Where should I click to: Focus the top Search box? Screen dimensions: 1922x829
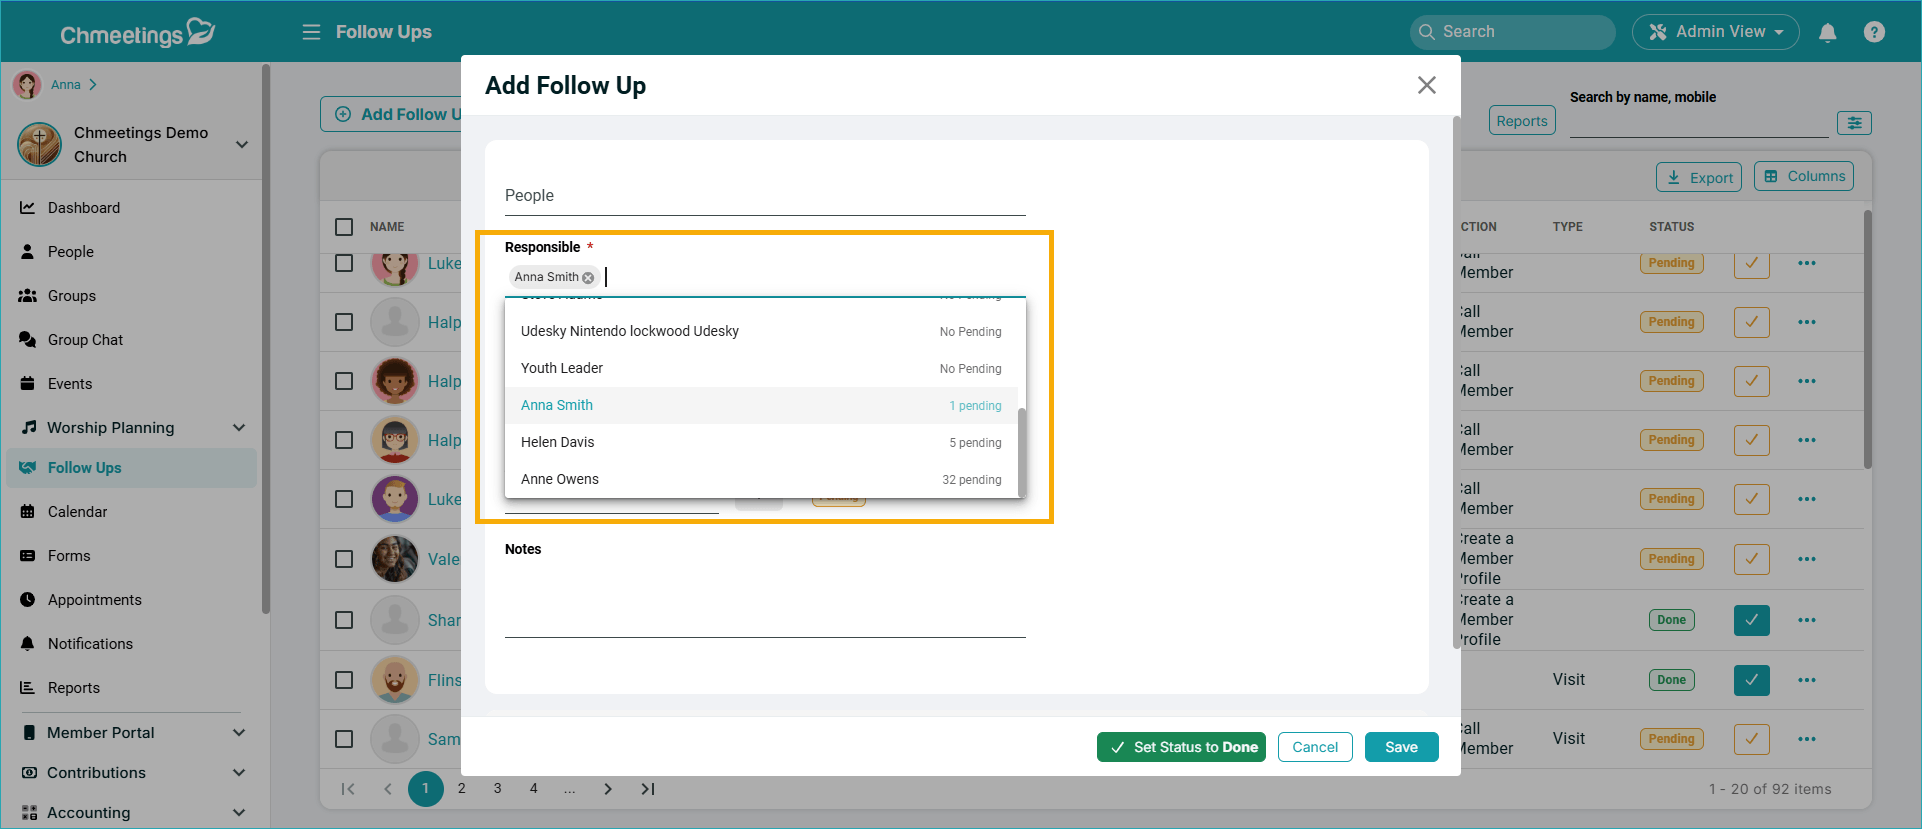pos(1513,32)
